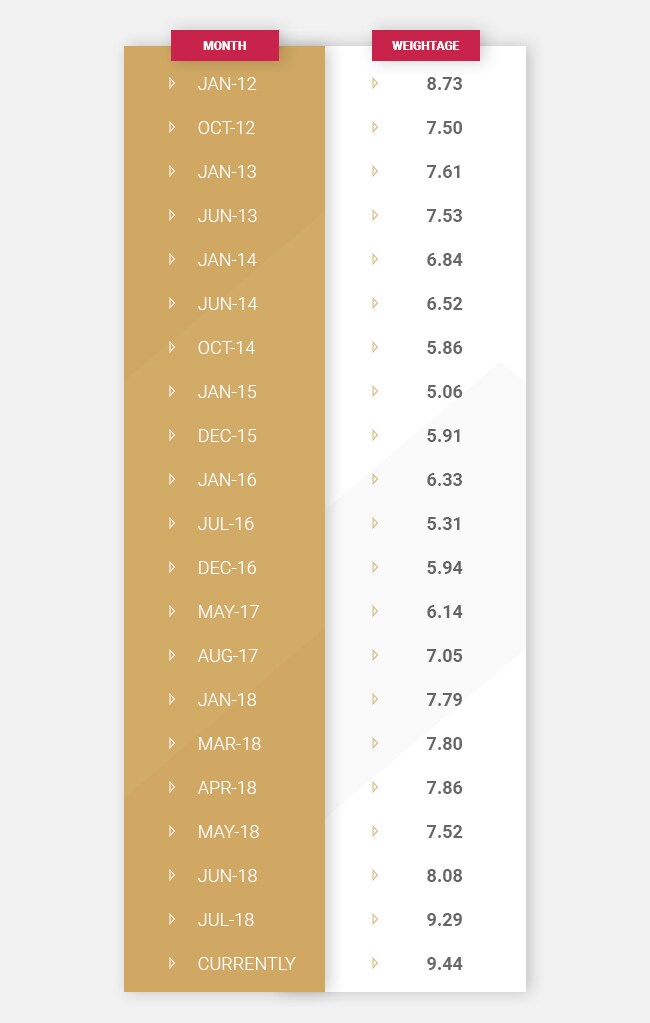Click the arrow icon beside JAN-12
The image size is (650, 1023).
(172, 83)
